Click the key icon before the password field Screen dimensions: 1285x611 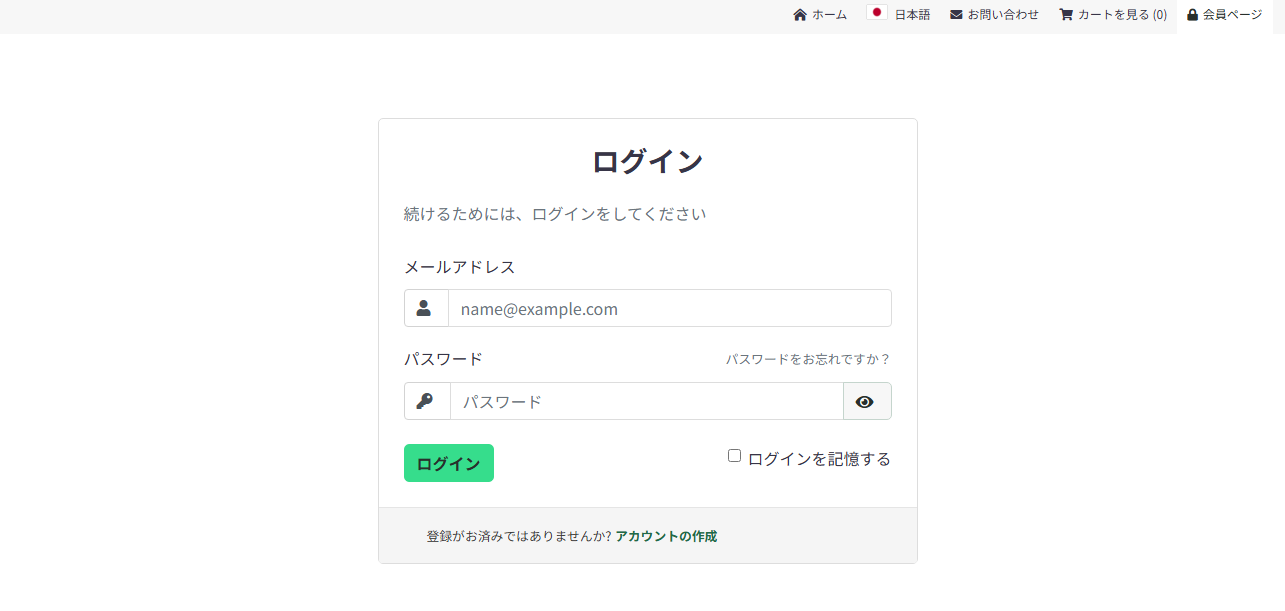coord(425,401)
